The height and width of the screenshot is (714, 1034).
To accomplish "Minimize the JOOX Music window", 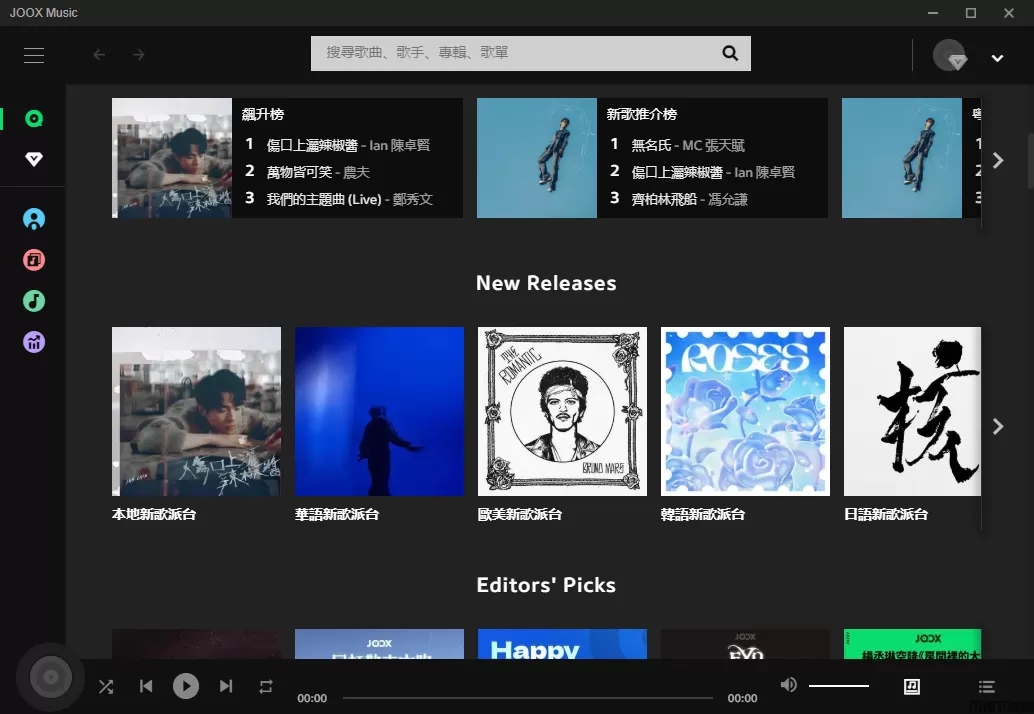I will (932, 13).
